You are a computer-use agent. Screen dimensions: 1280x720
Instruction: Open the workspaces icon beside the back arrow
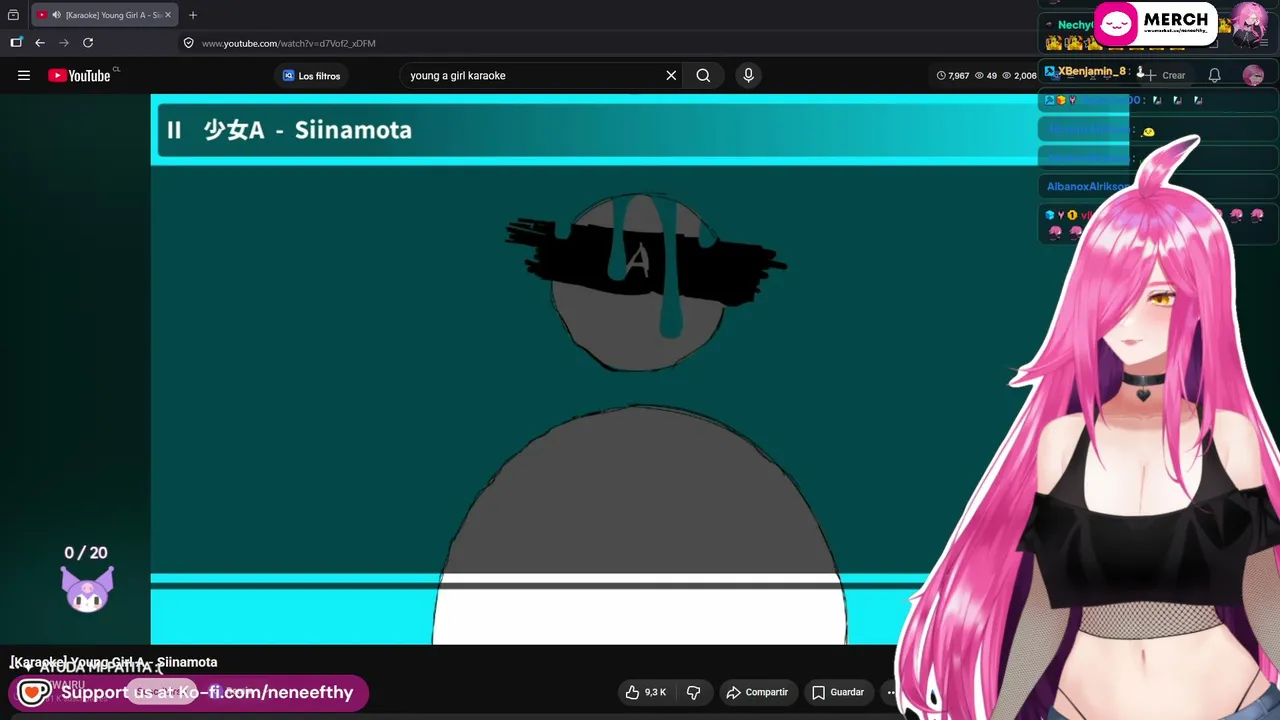pos(16,43)
